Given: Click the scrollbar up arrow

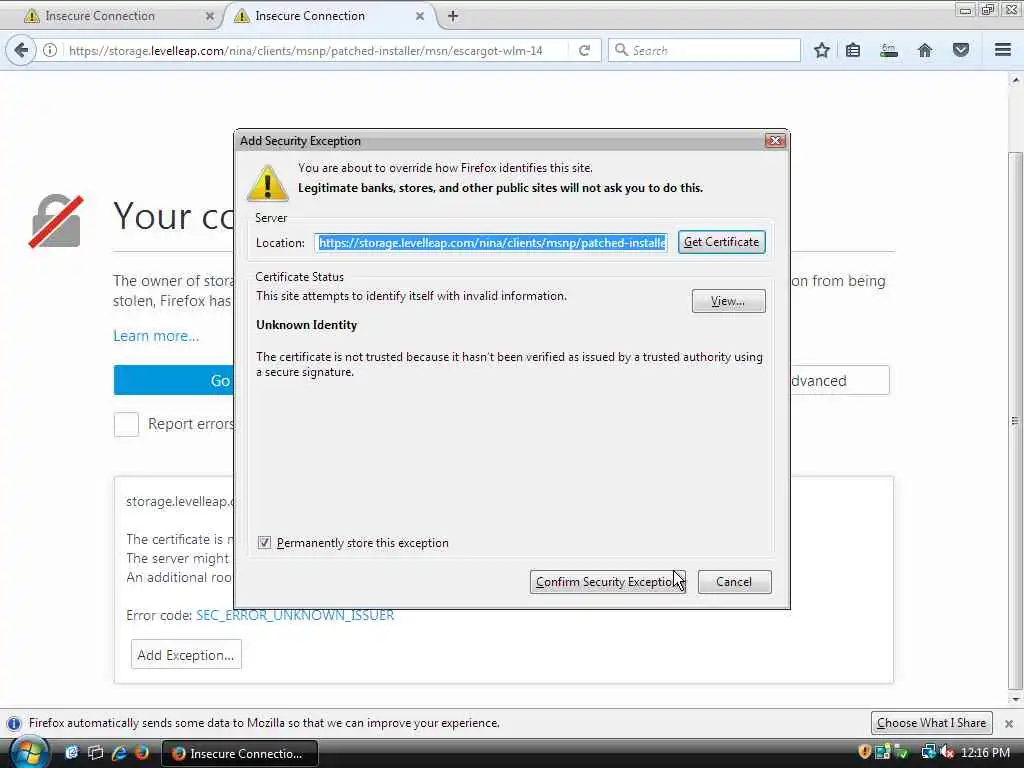Looking at the screenshot, I should (x=1015, y=80).
